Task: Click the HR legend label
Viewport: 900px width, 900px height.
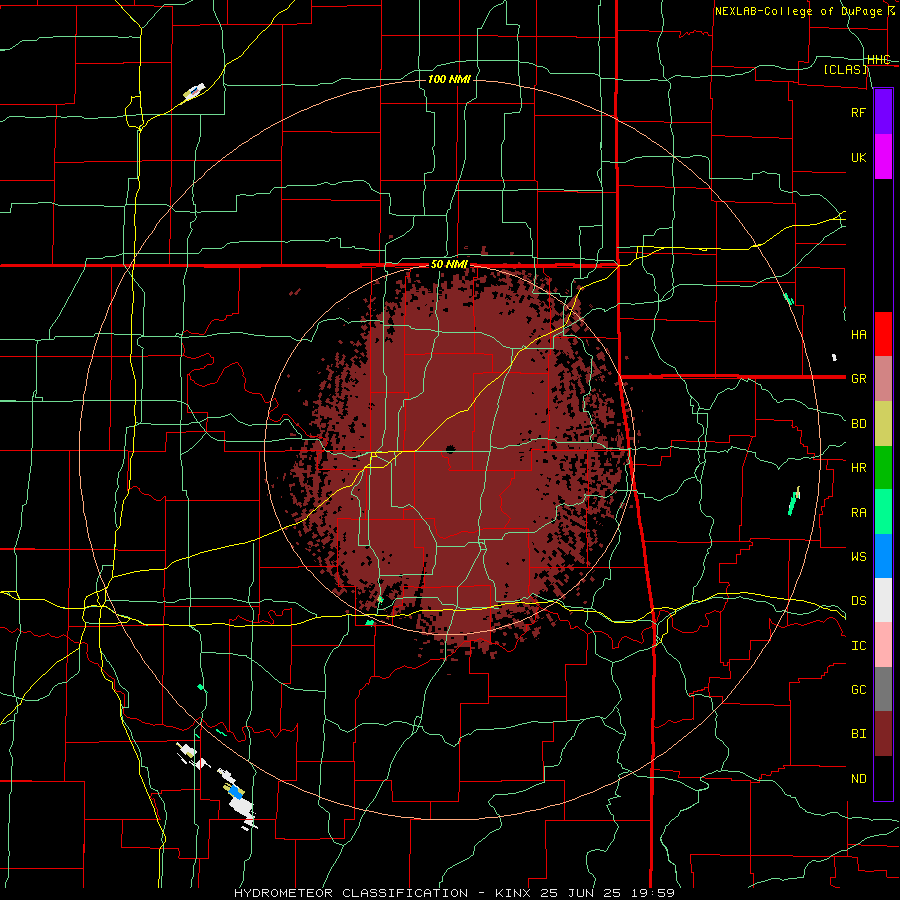Action: 859,468
